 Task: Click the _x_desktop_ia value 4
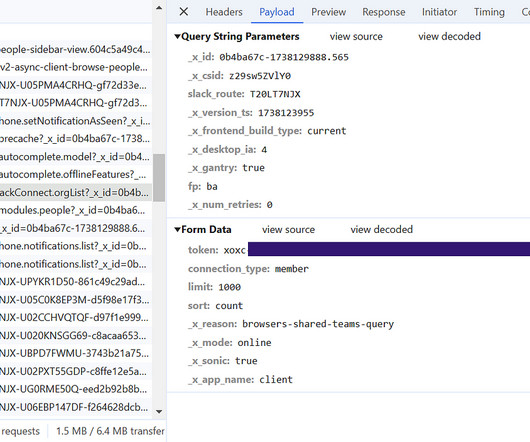pos(264,149)
